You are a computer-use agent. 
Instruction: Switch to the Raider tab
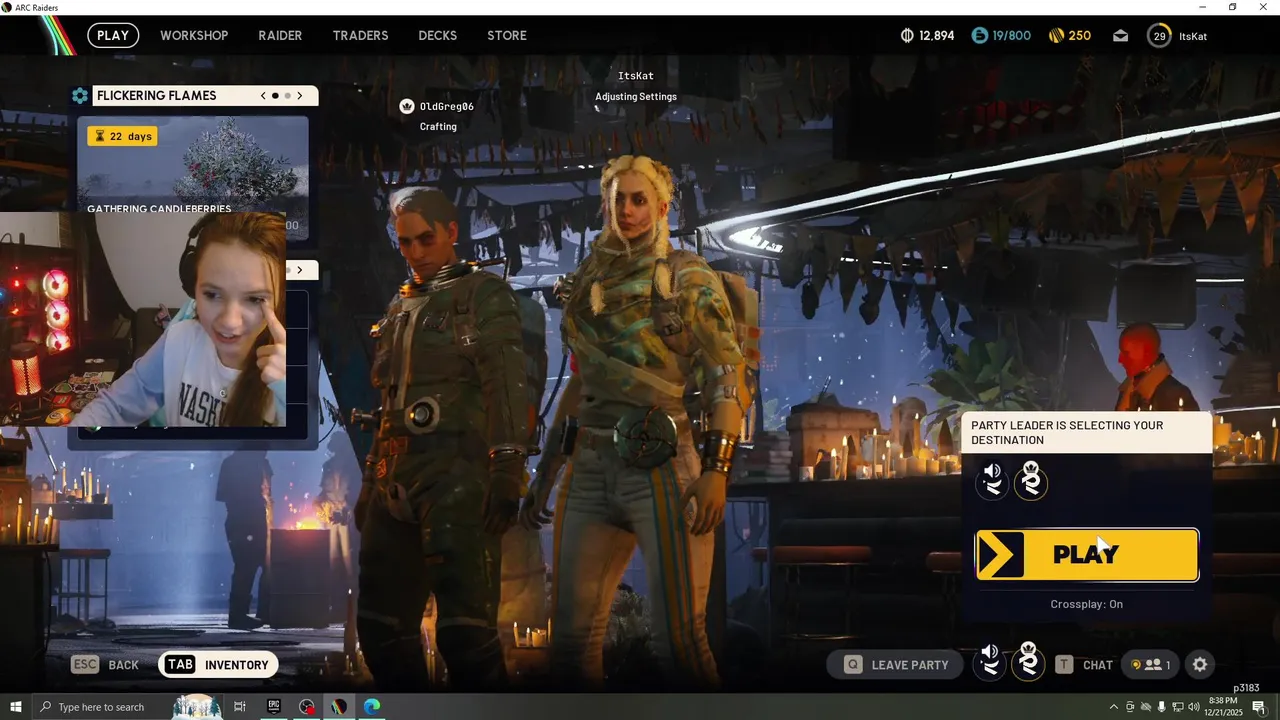280,35
